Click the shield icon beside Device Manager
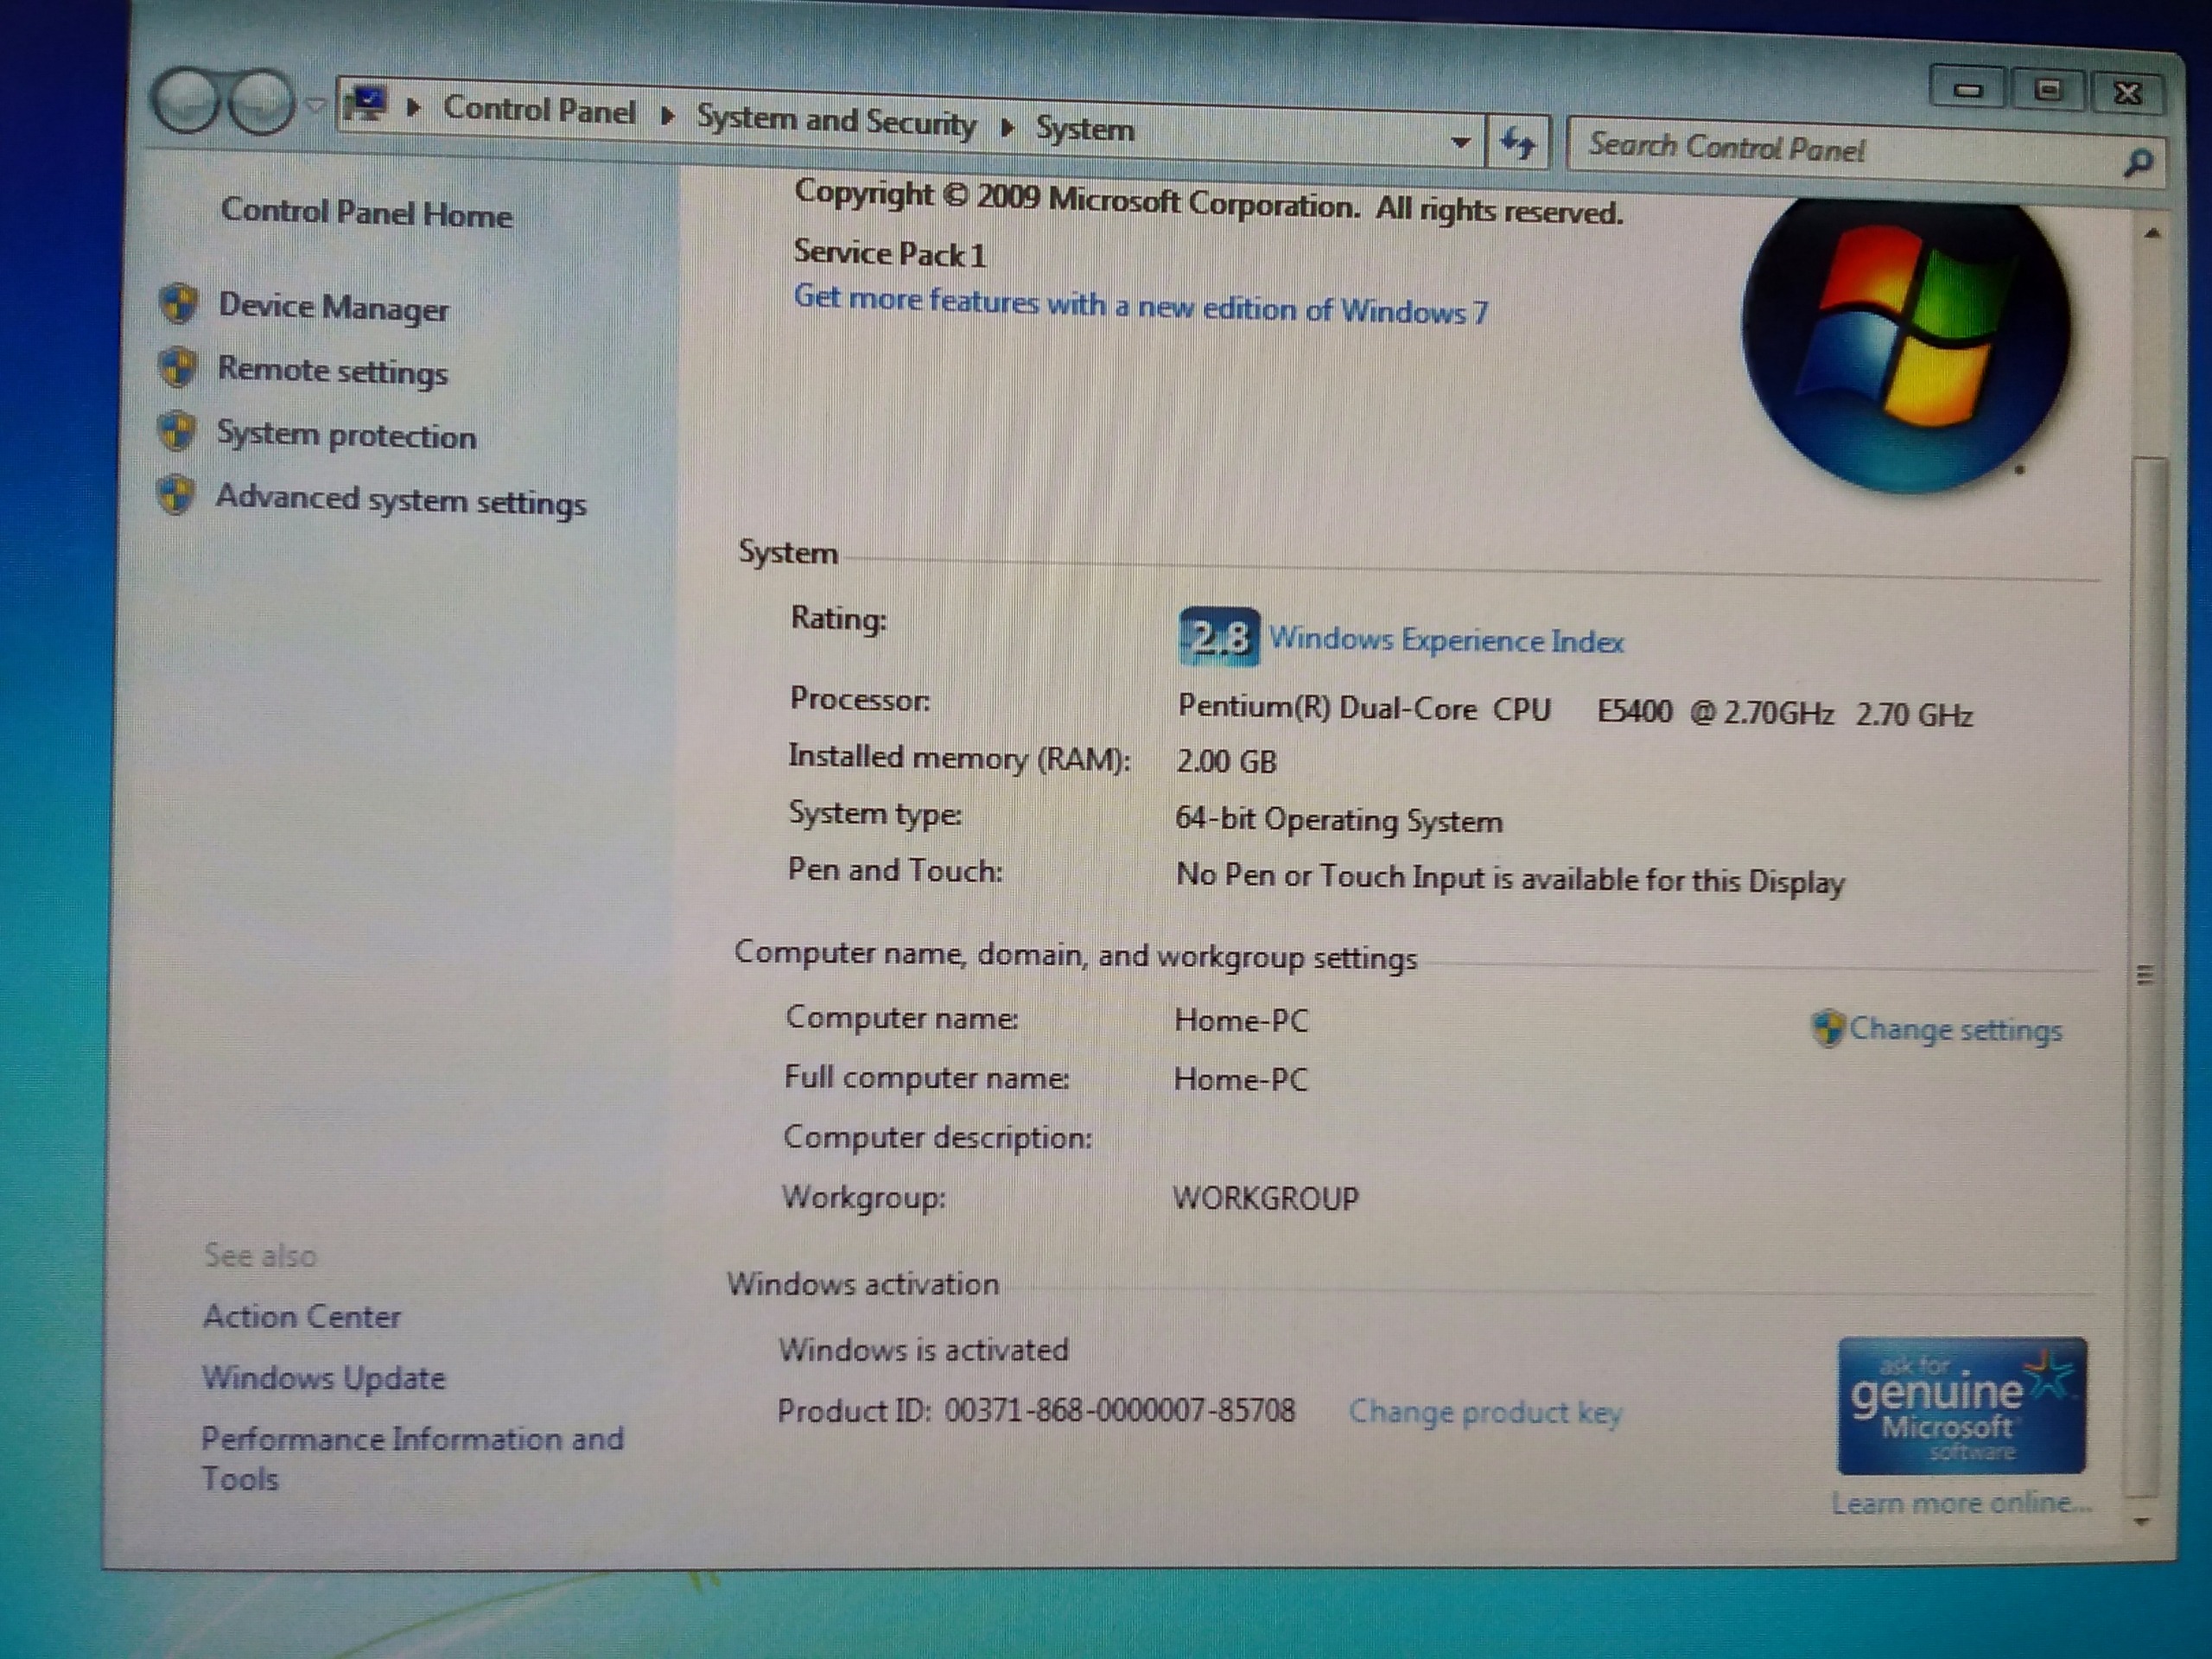Image resolution: width=2212 pixels, height=1659 pixels. pyautogui.click(x=179, y=304)
